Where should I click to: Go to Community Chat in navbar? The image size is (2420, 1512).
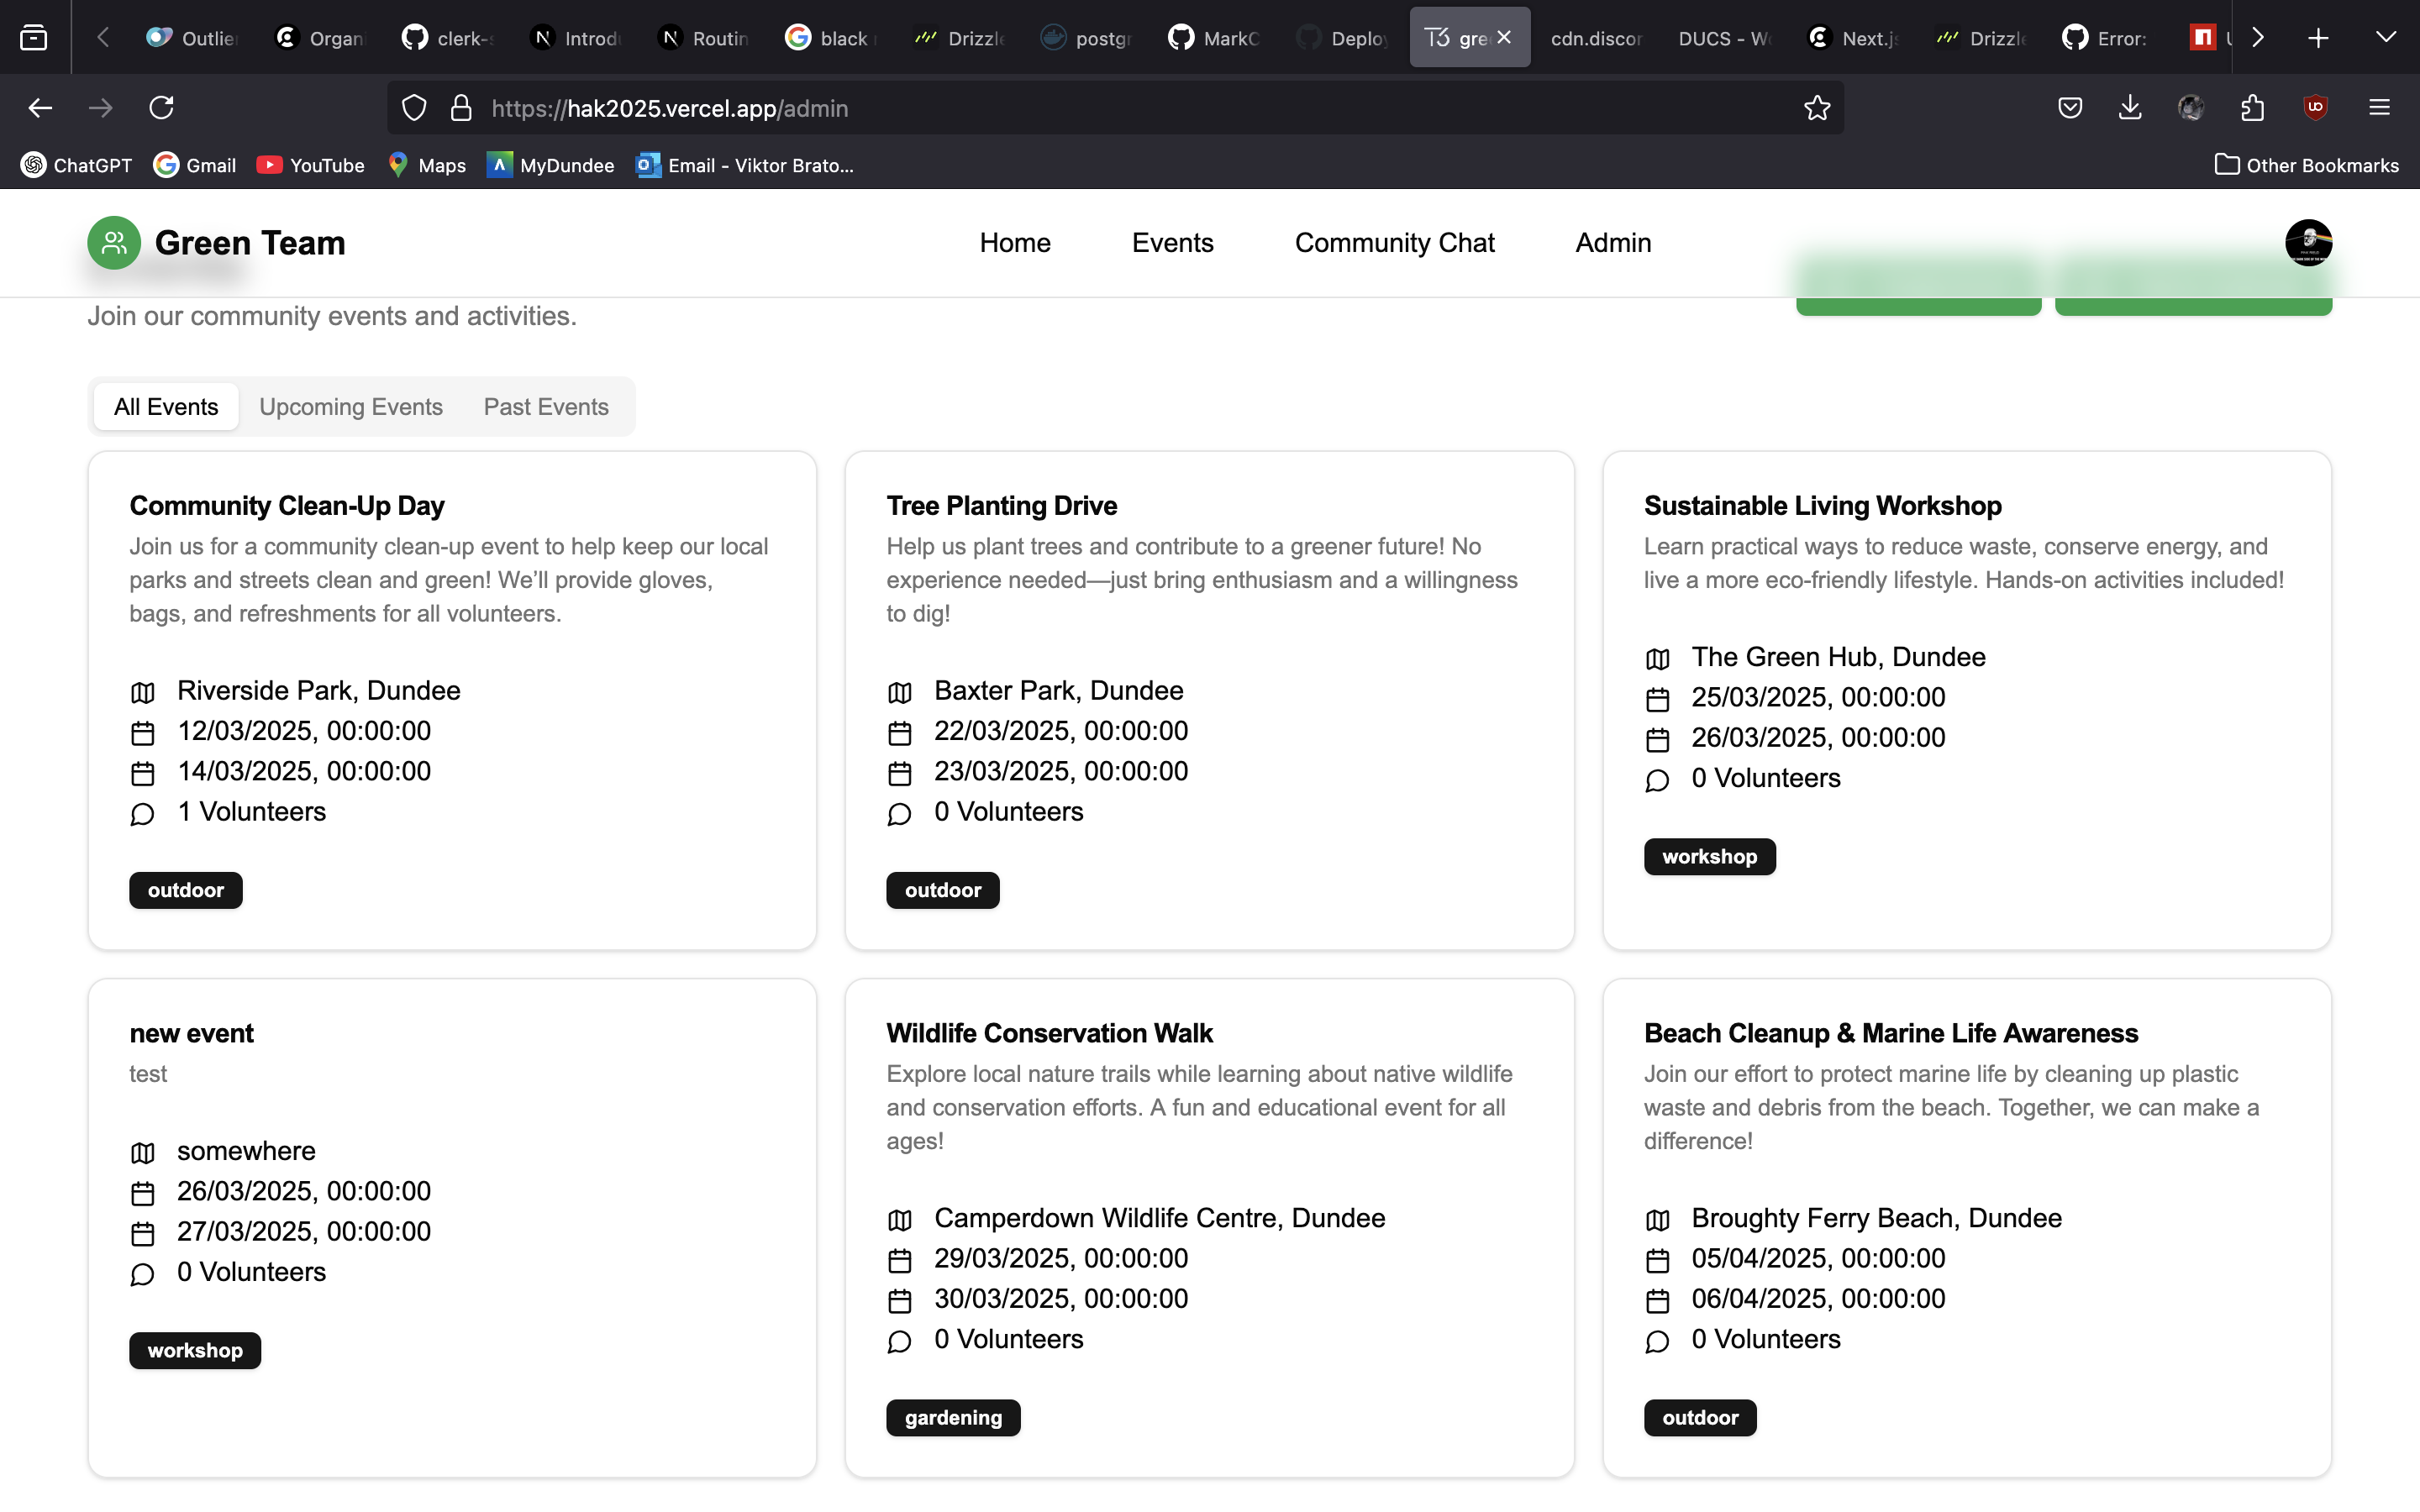tap(1394, 243)
